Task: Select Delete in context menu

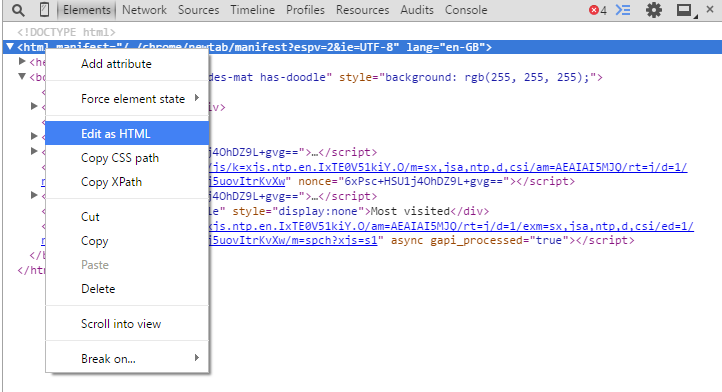Action: coord(127,289)
